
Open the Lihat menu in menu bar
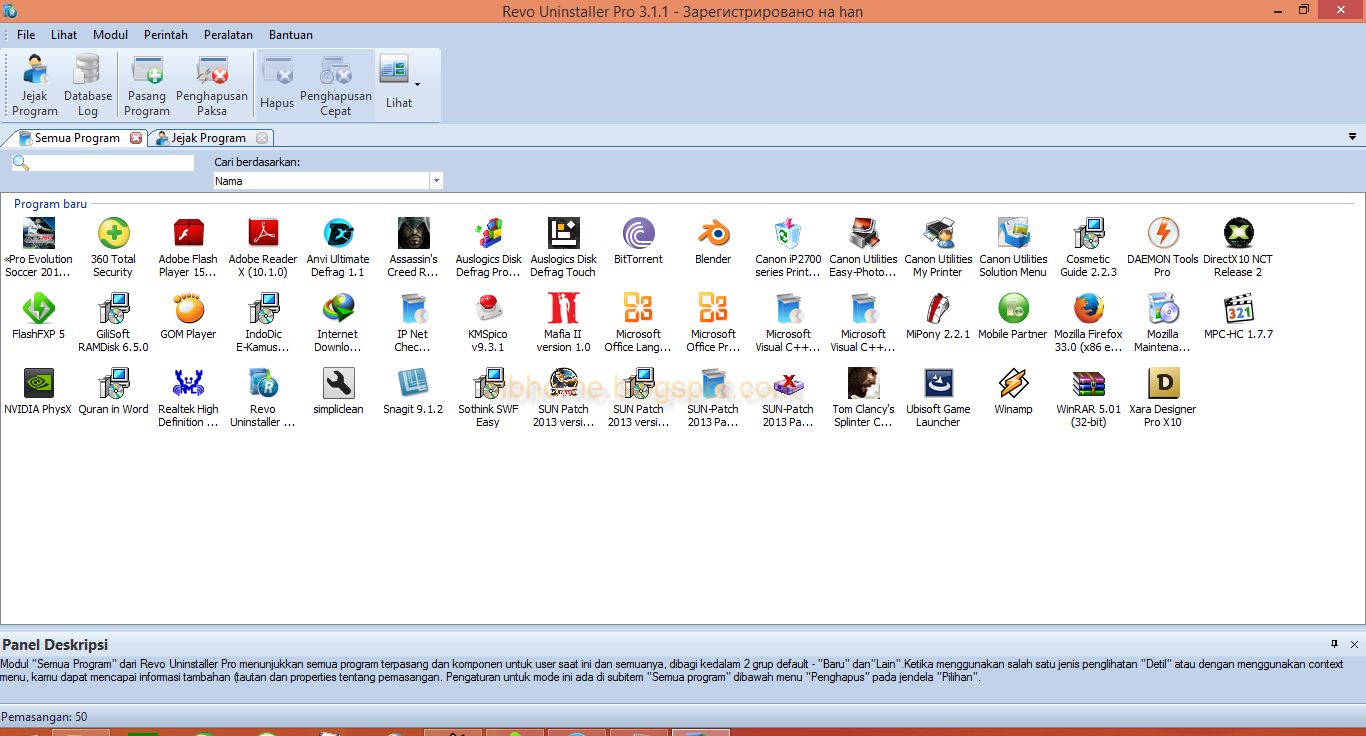(x=64, y=35)
